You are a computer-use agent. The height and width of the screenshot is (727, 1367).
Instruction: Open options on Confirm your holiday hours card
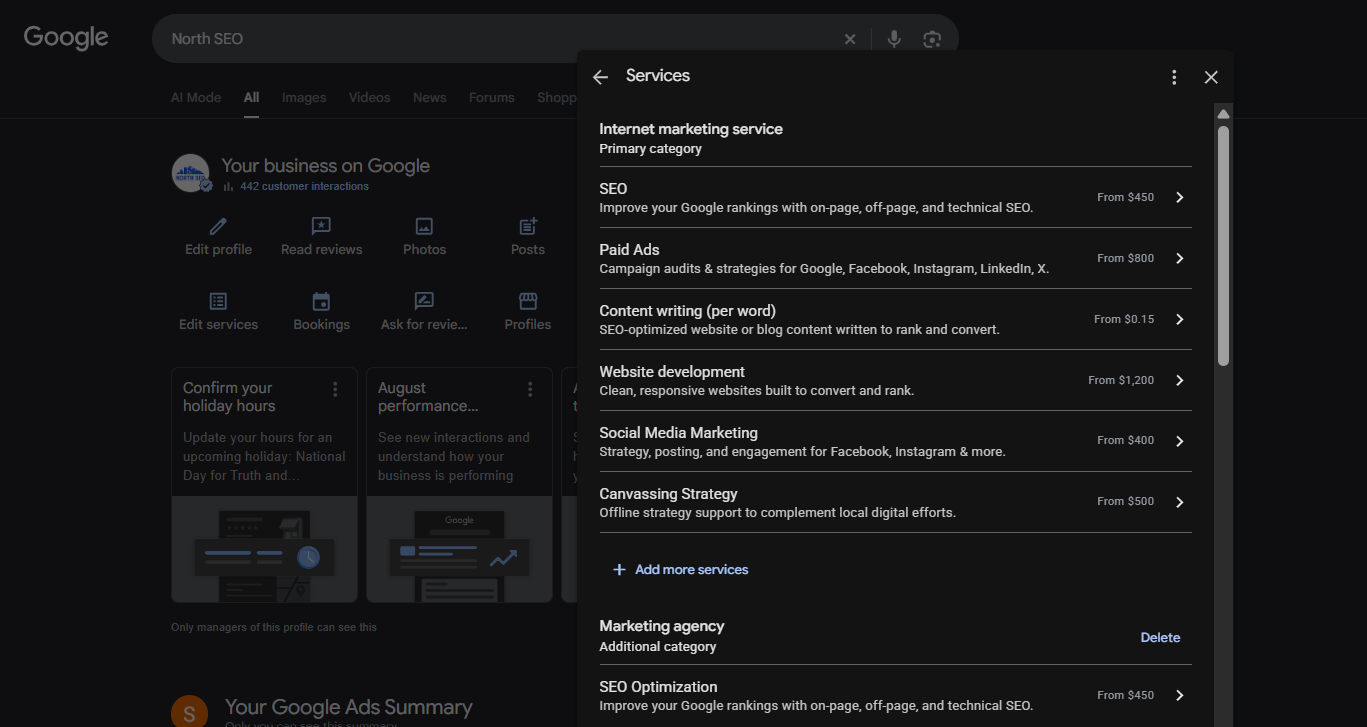[x=335, y=389]
